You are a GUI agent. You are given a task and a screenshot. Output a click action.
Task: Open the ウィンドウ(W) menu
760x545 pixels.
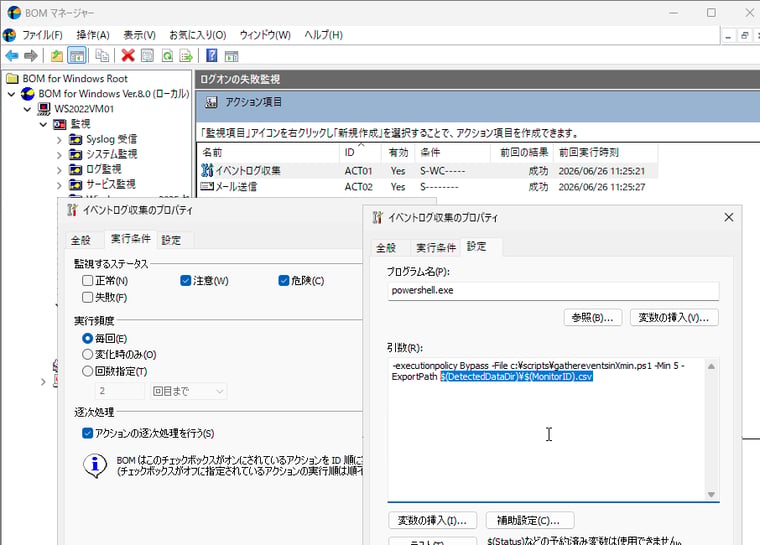pos(265,35)
